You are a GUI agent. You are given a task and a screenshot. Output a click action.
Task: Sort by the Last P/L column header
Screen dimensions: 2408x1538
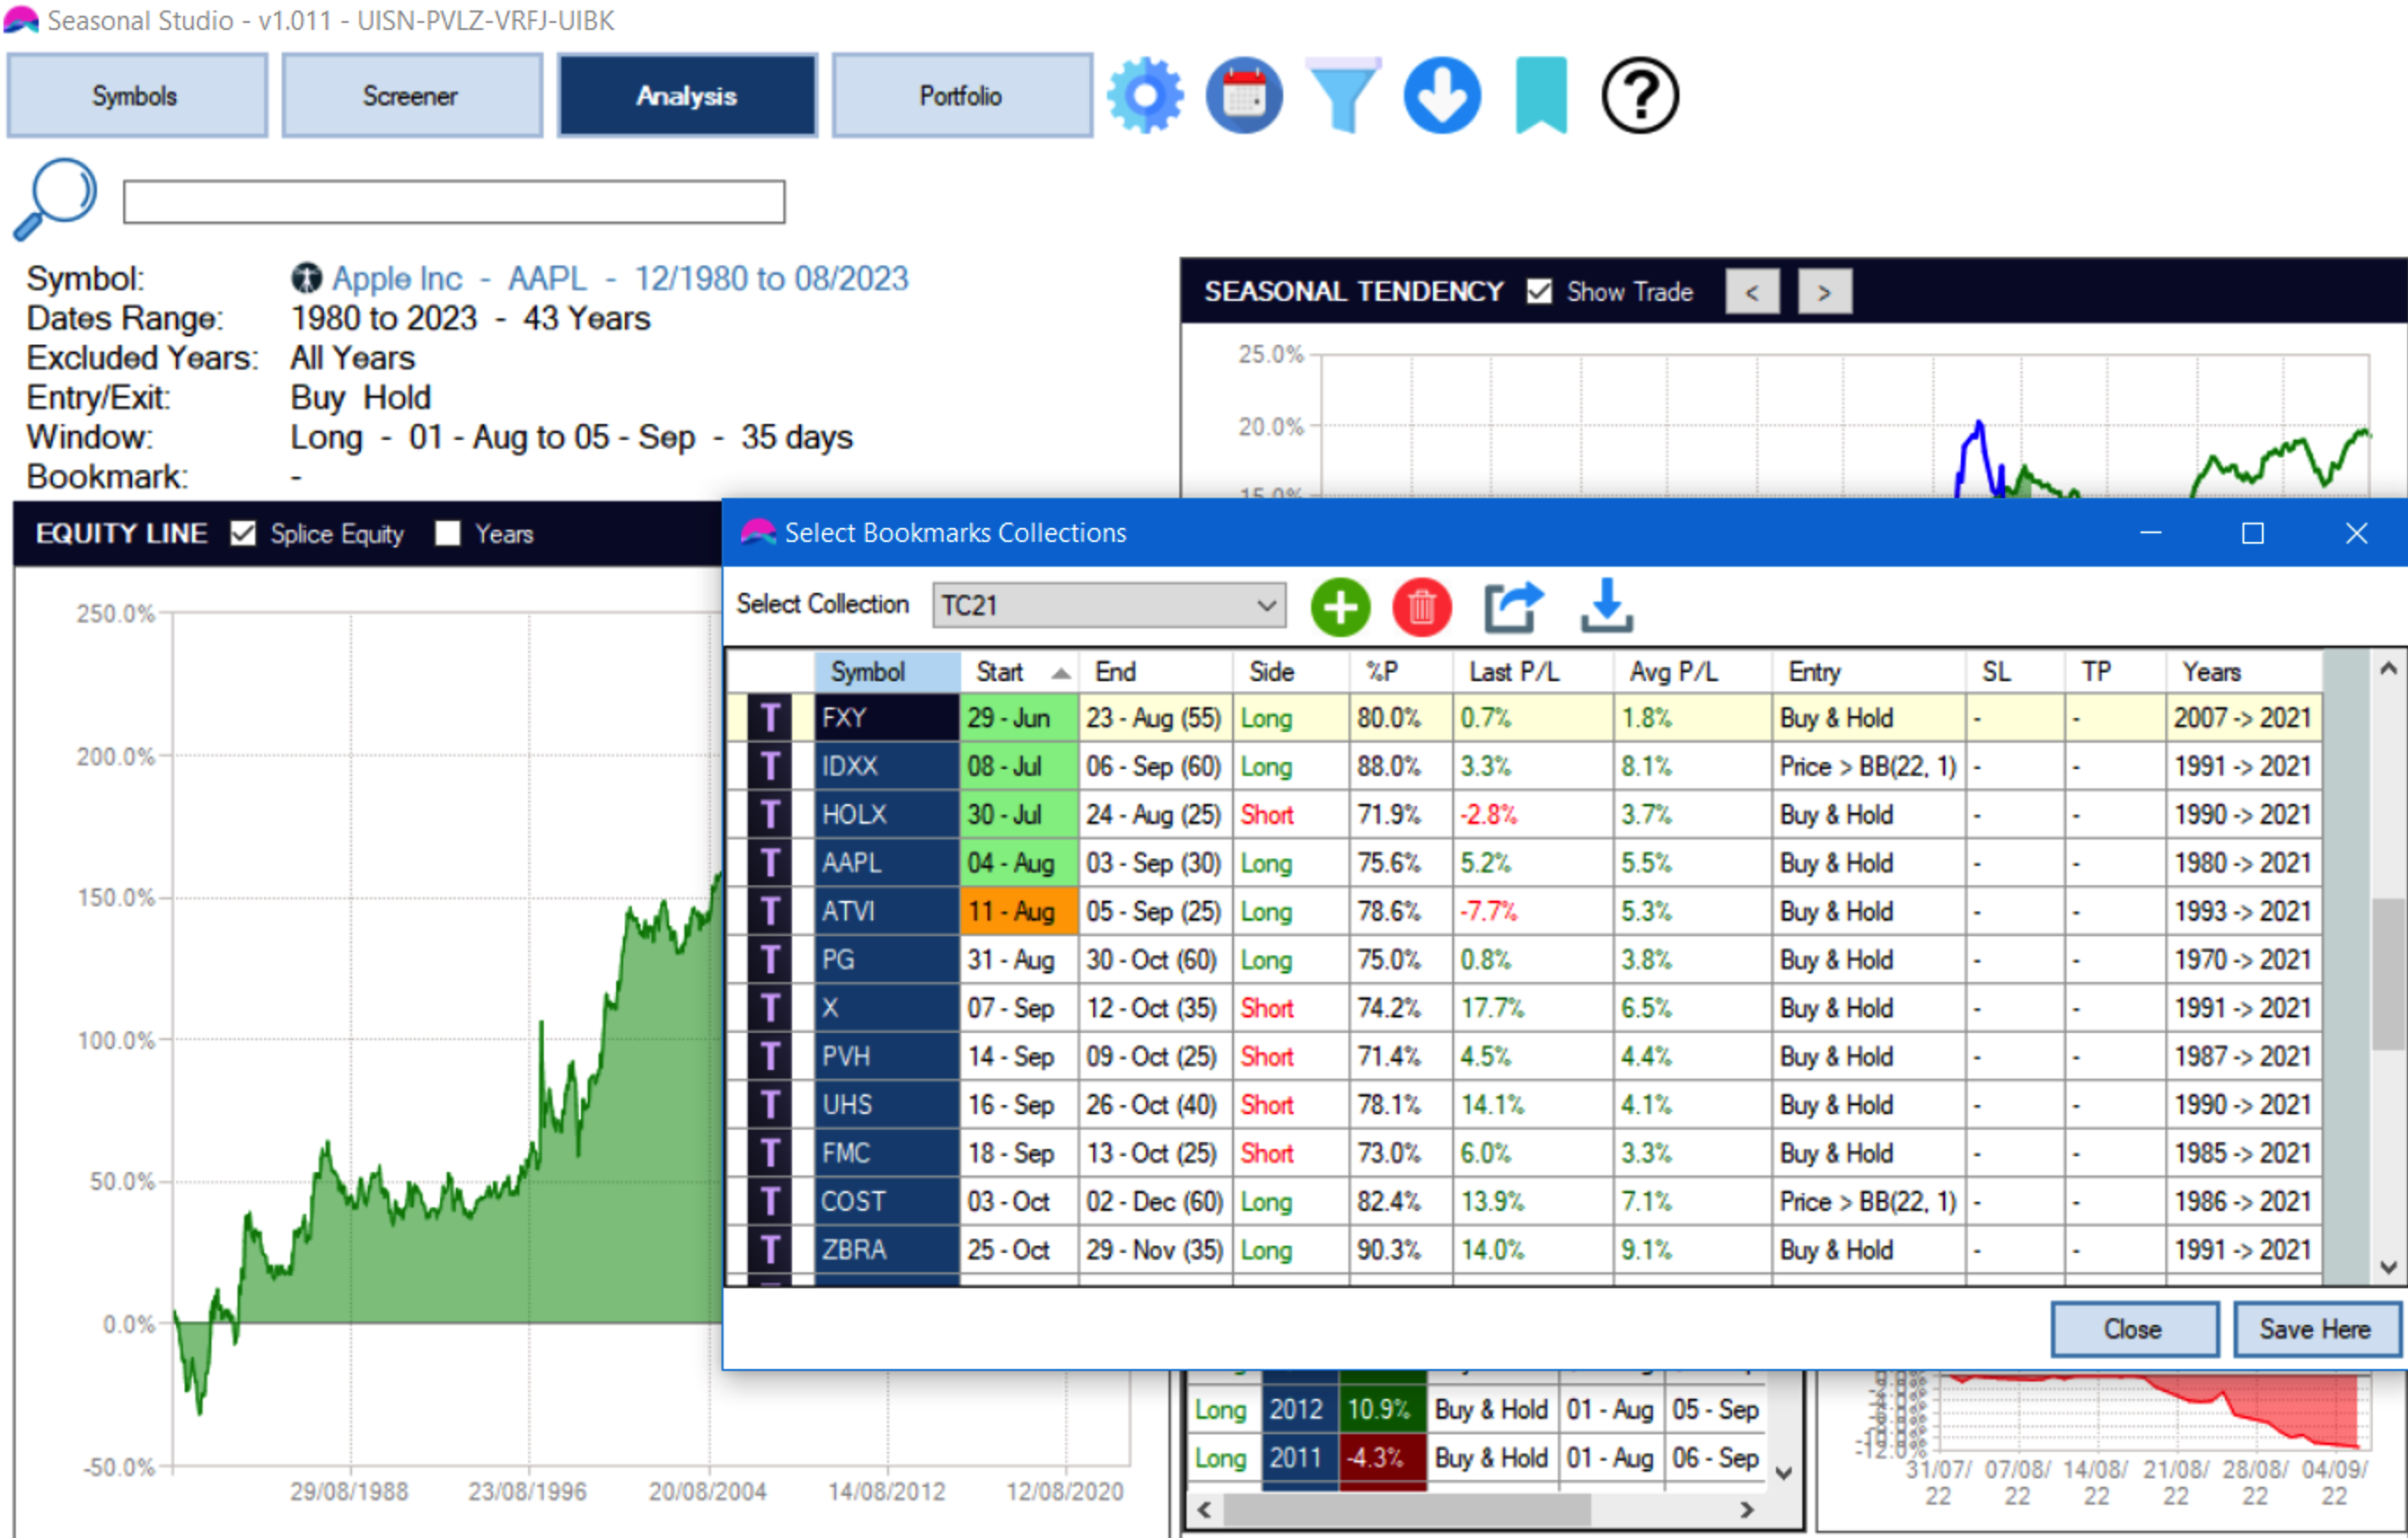pyautogui.click(x=1533, y=672)
